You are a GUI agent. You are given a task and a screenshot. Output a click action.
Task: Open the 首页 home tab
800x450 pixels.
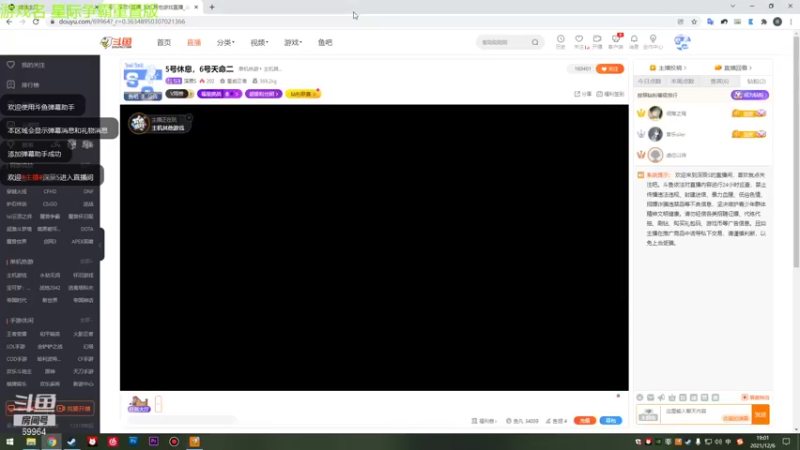164,42
